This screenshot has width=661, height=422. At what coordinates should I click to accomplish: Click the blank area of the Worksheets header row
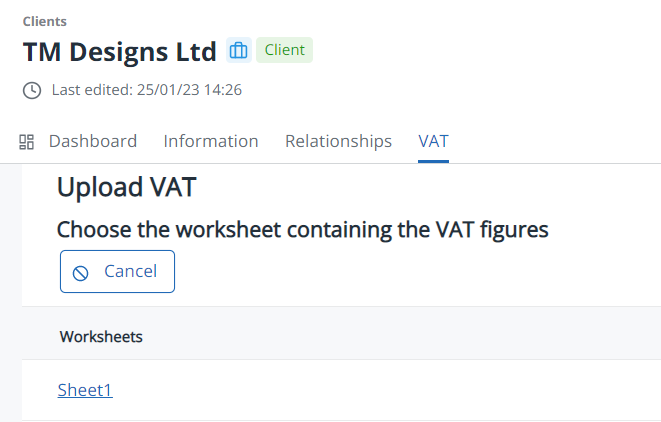coord(400,337)
